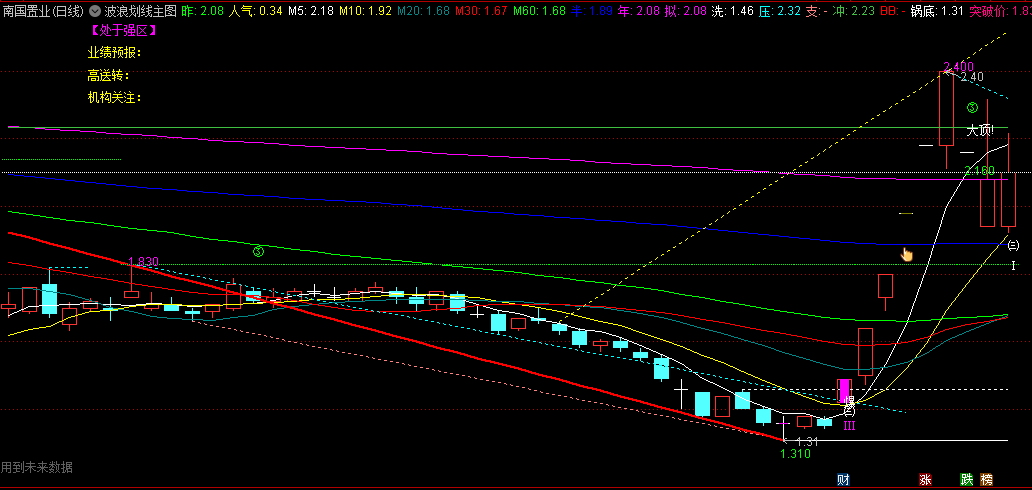Image resolution: width=1032 pixels, height=490 pixels.
Task: Click the M20: 1.68 indicator value
Action: (423, 11)
